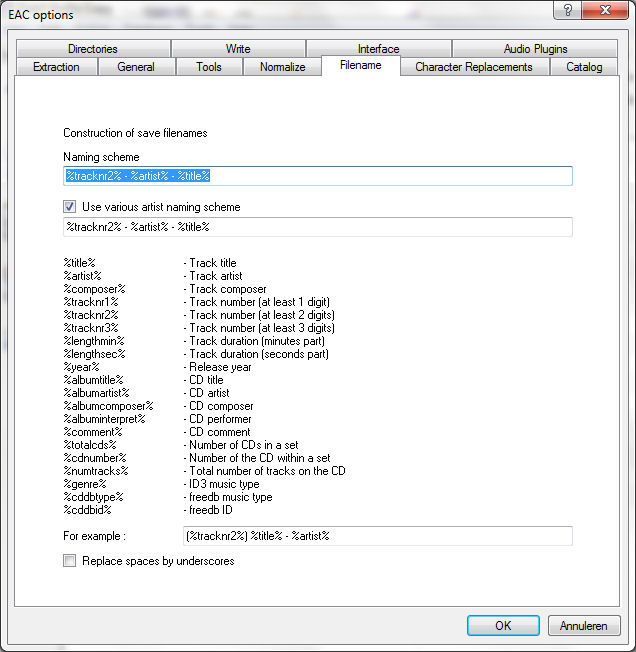Confirm settings with the OK button
Screen dimensions: 636x652
click(x=503, y=625)
